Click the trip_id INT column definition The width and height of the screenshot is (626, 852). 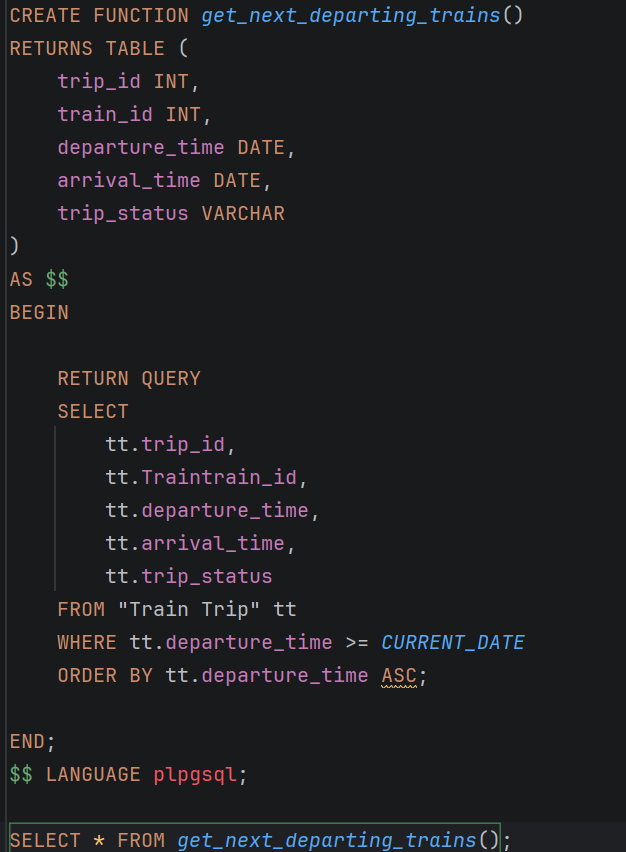pos(128,82)
